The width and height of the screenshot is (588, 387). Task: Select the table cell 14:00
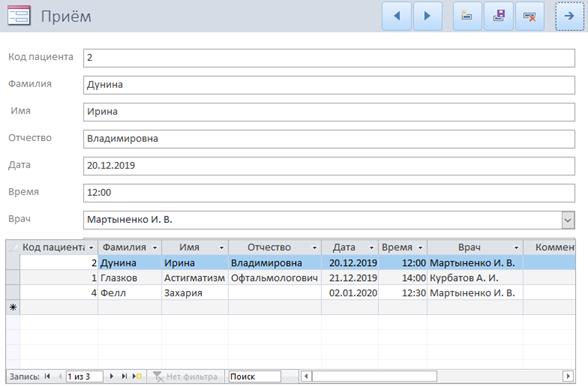(x=403, y=278)
